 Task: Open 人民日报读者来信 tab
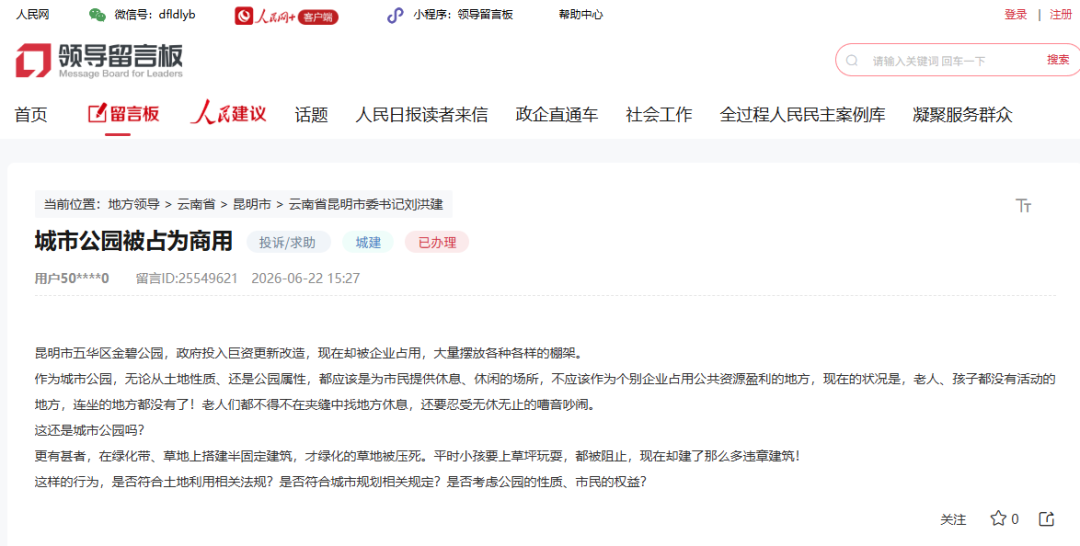click(422, 115)
